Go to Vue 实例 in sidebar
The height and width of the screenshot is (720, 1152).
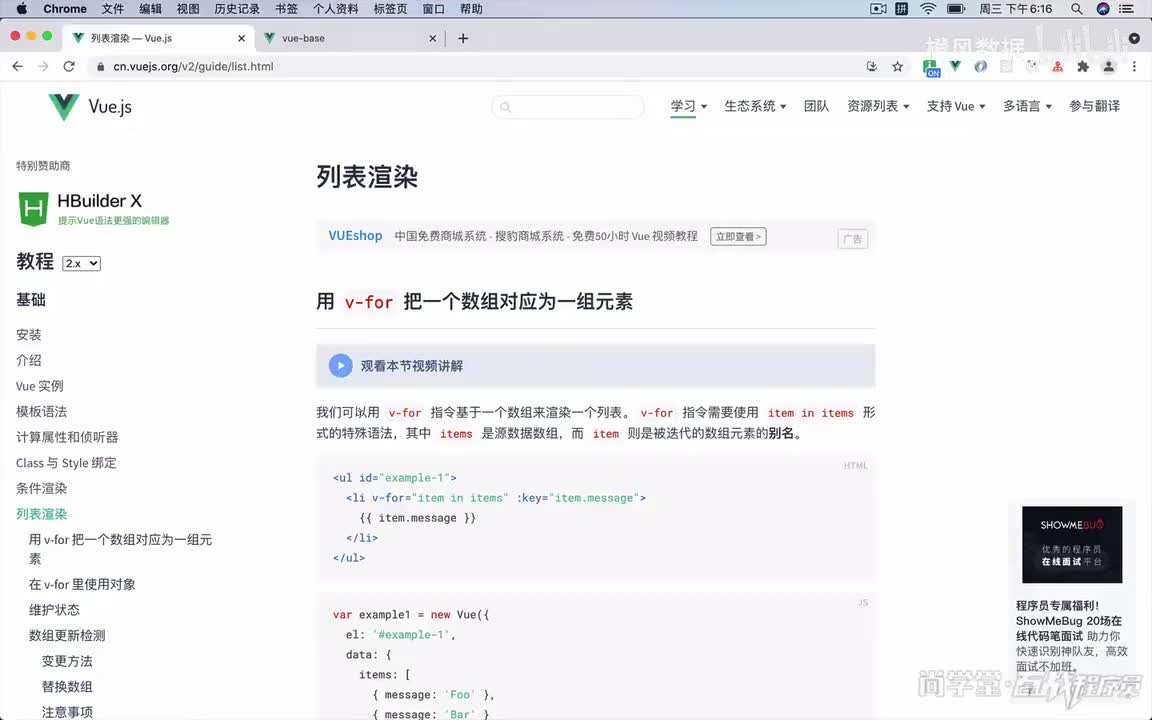tap(40, 386)
